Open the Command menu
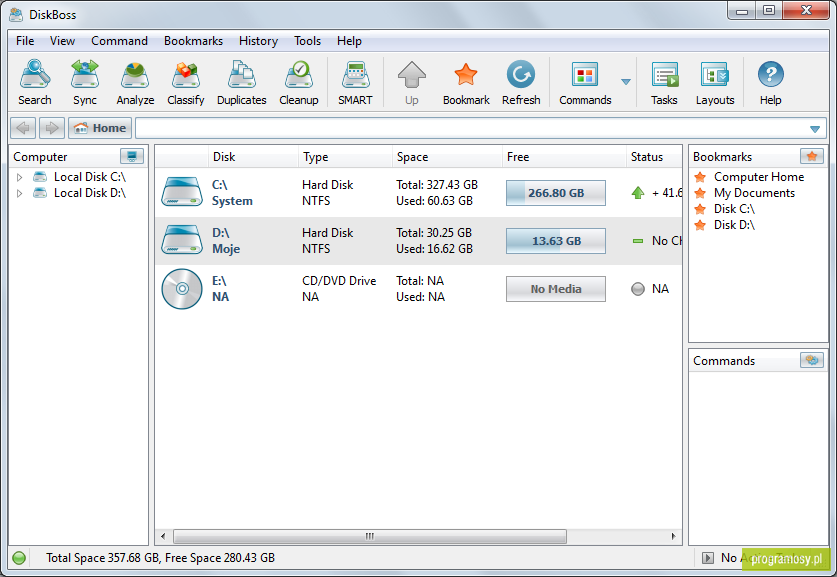 pos(119,41)
